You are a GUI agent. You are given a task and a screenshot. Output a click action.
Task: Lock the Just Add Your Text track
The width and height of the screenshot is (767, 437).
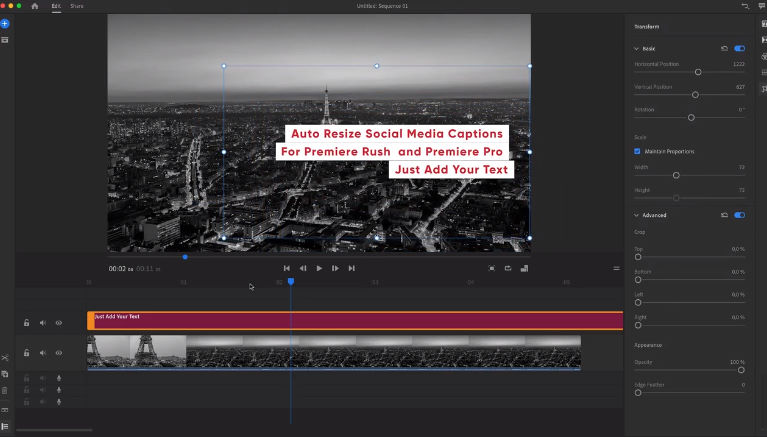click(x=27, y=322)
